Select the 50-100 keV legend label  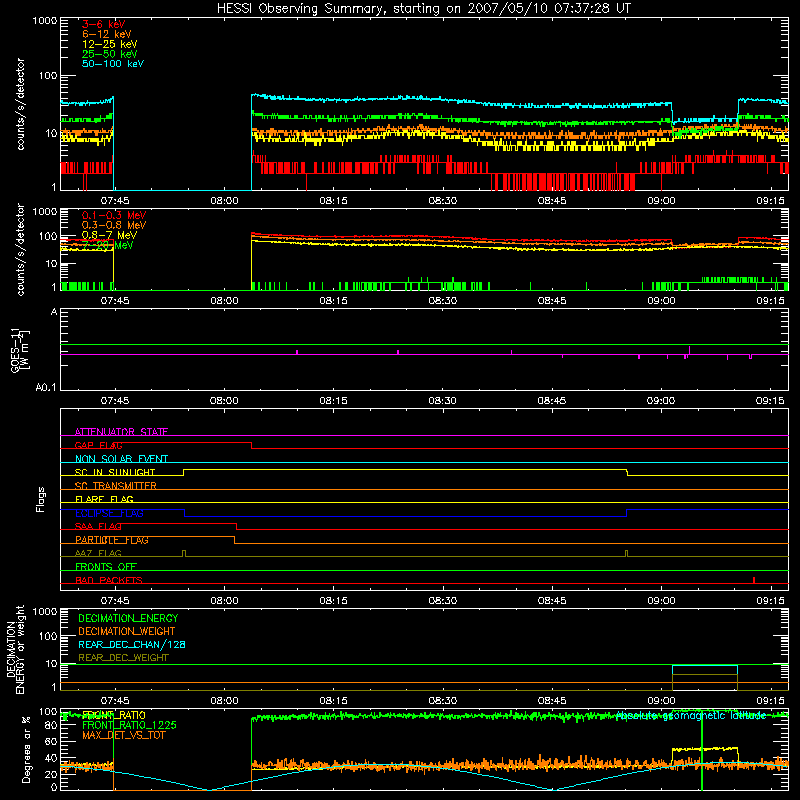(112, 64)
